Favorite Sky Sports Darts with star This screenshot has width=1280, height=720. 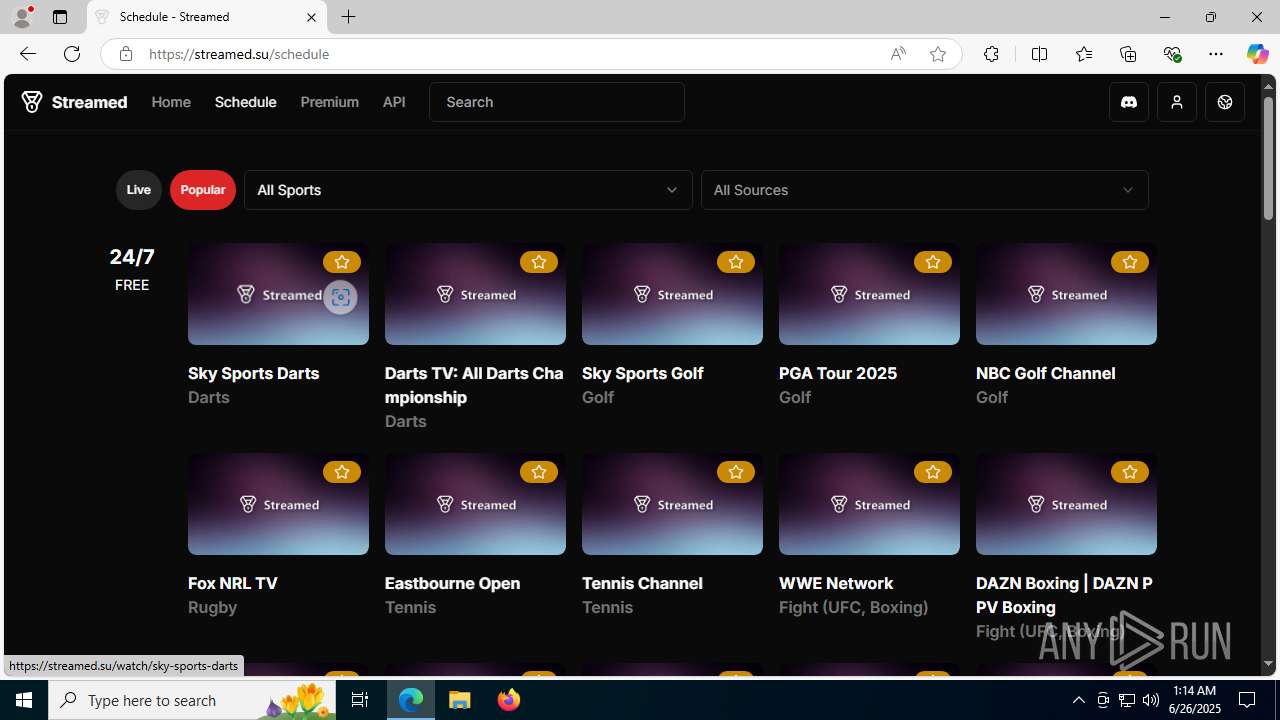coord(342,262)
